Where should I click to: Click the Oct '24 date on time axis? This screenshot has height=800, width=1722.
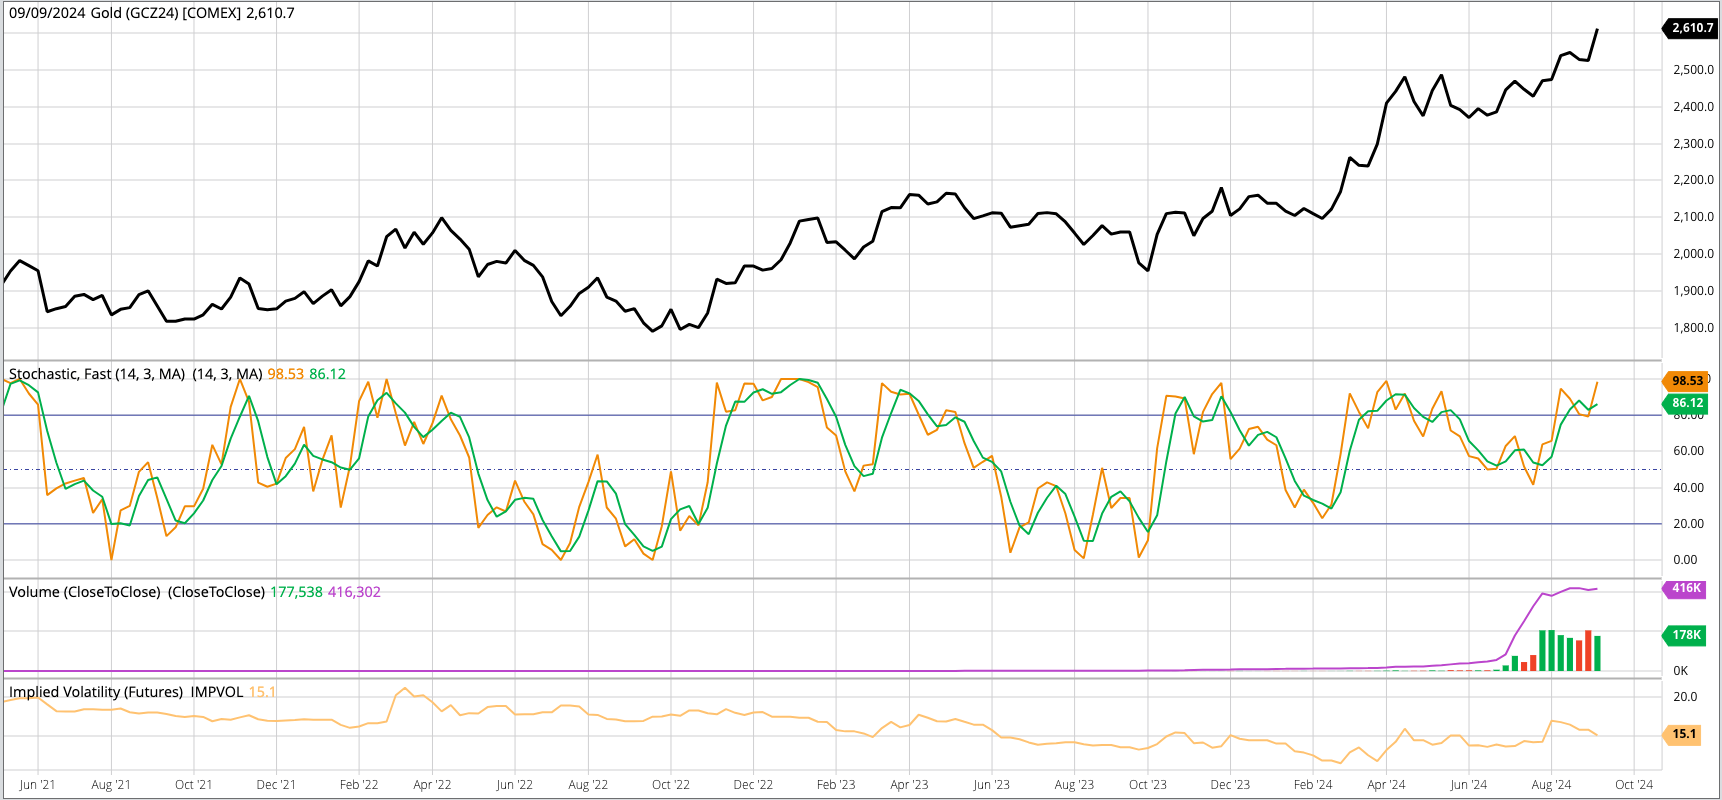(1634, 785)
